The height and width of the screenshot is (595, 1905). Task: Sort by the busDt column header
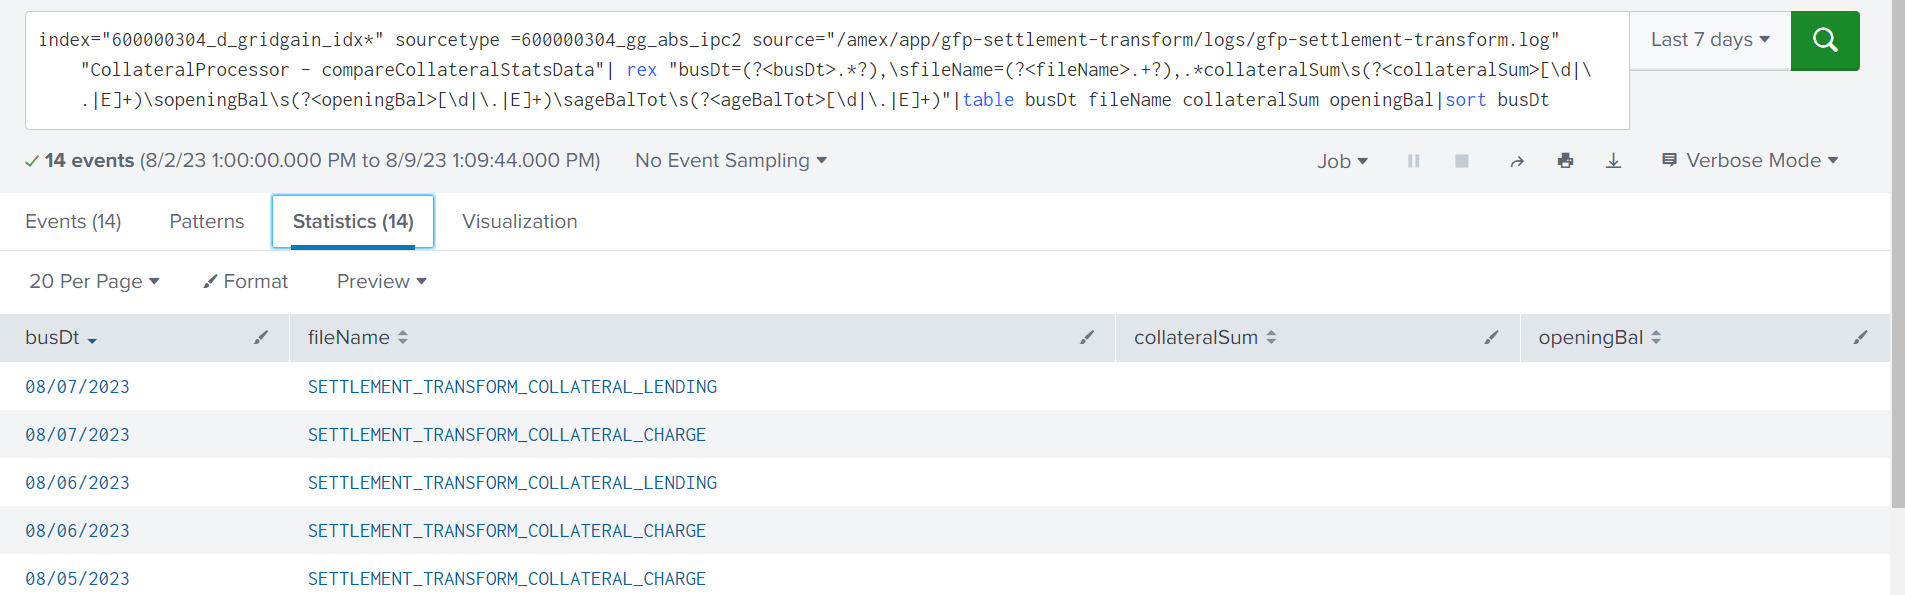pos(61,338)
